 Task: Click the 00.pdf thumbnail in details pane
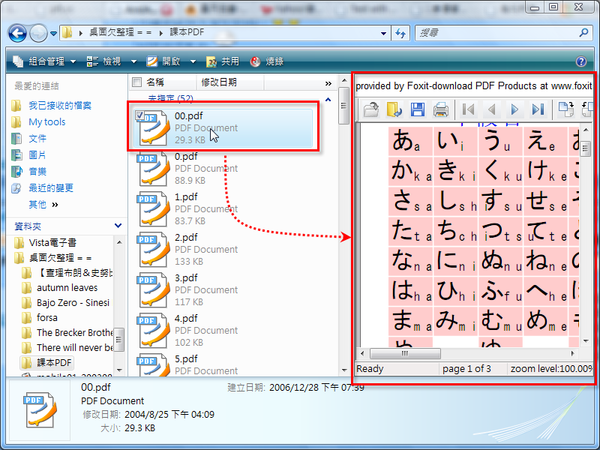point(40,409)
